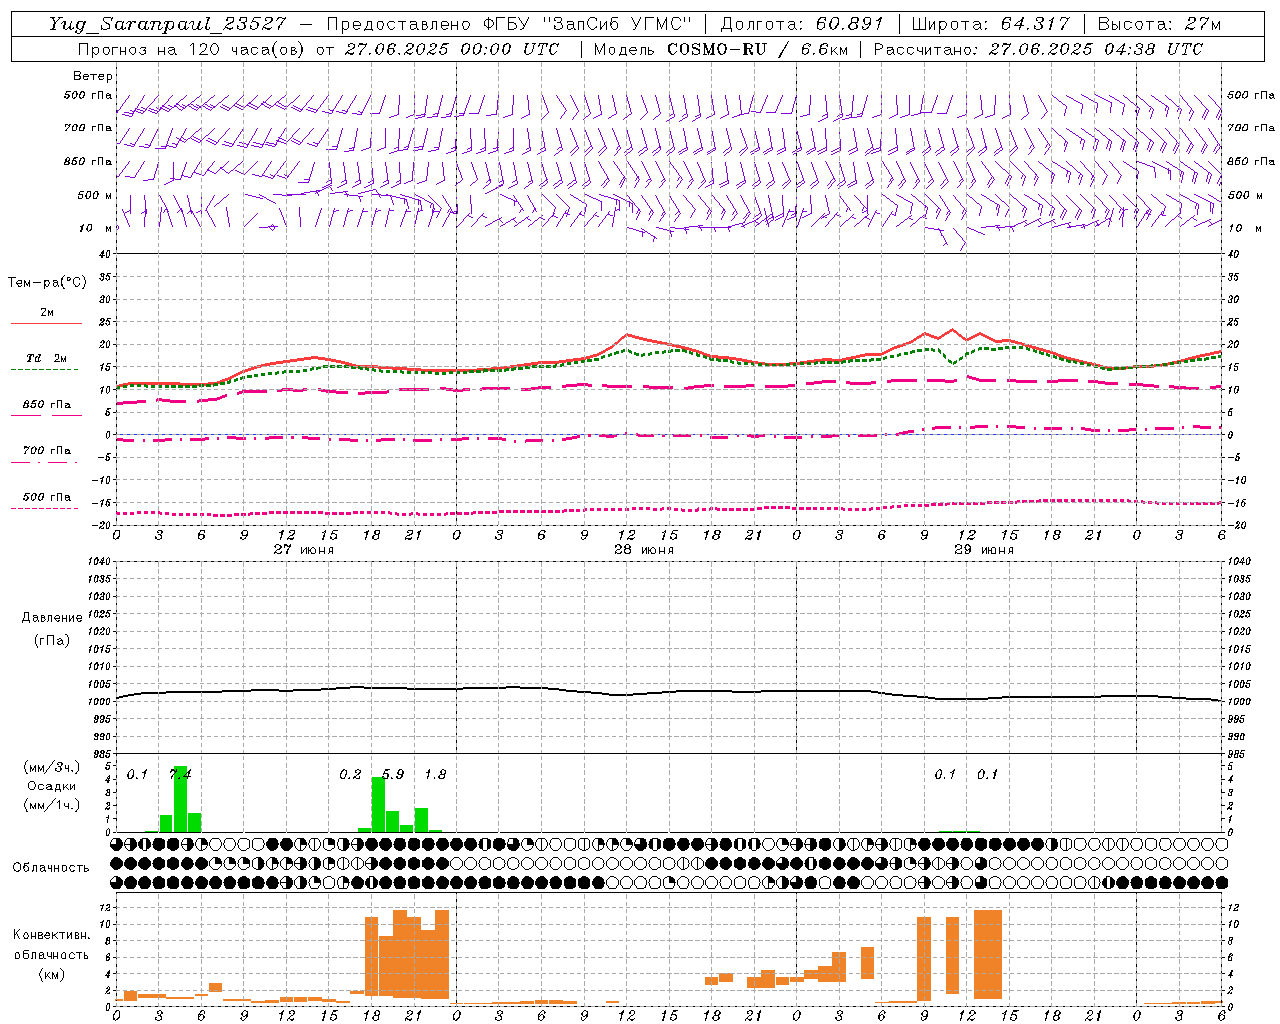The image size is (1280, 1024).
Task: Click the 29 июня date label
Action: pyautogui.click(x=984, y=550)
